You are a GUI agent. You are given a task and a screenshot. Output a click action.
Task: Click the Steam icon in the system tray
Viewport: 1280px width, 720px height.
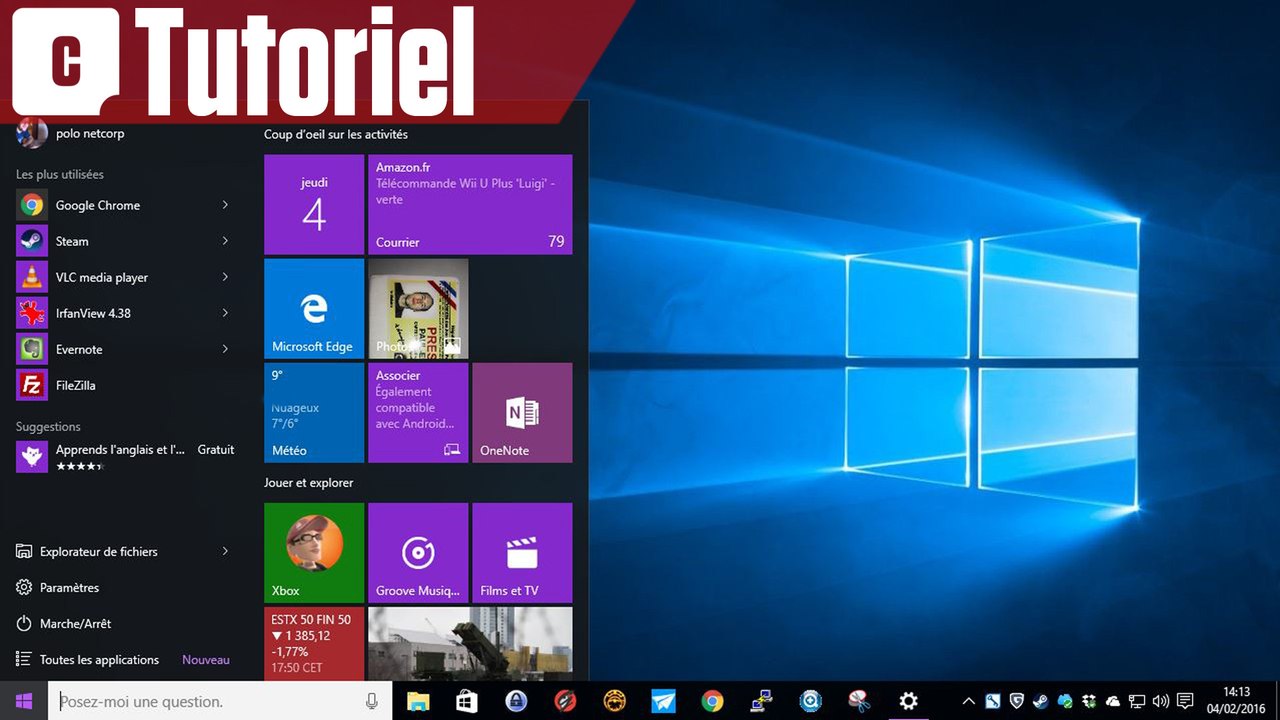pyautogui.click(x=1041, y=701)
